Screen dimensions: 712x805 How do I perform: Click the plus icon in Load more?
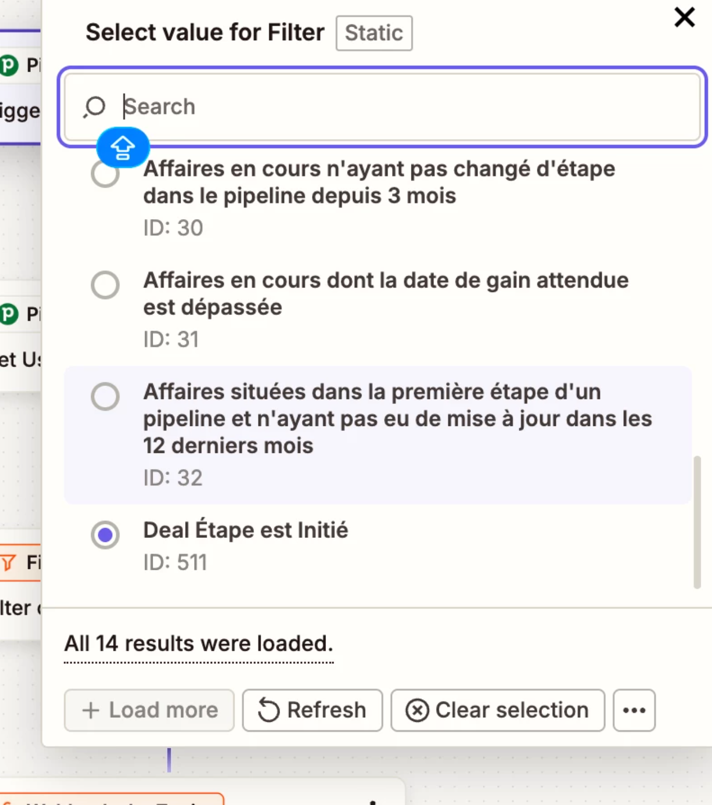[91, 711]
